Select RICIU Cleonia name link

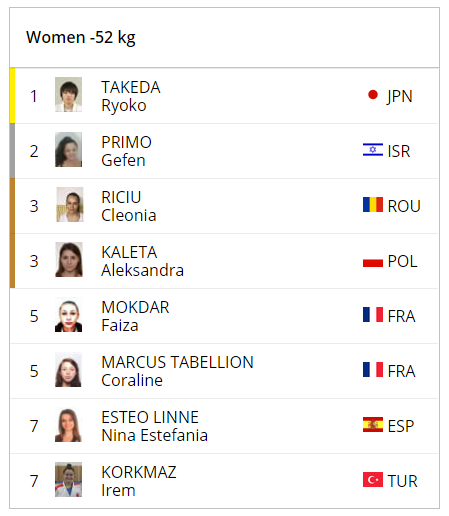click(129, 206)
